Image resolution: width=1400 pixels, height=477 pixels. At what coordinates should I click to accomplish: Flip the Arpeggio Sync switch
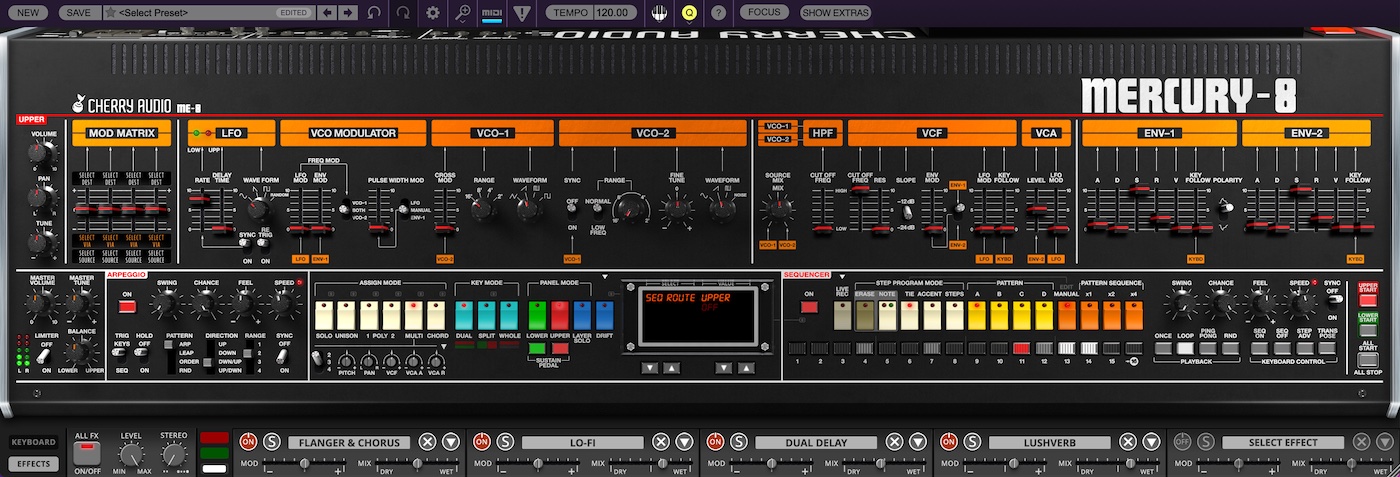(285, 356)
